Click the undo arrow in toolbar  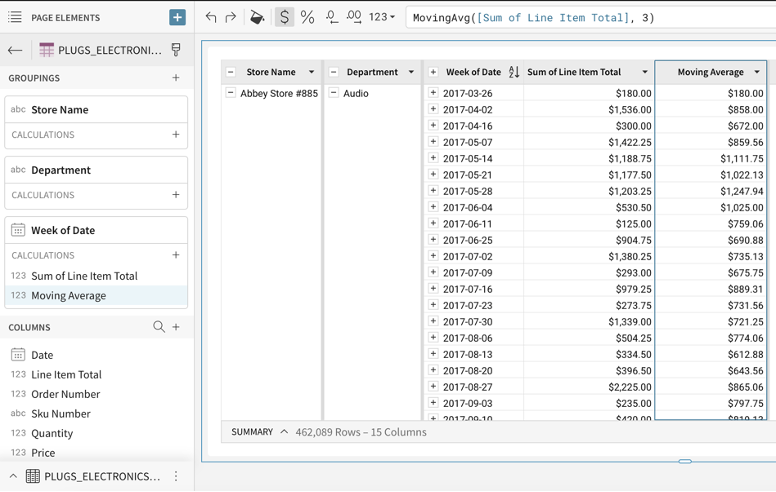(211, 17)
